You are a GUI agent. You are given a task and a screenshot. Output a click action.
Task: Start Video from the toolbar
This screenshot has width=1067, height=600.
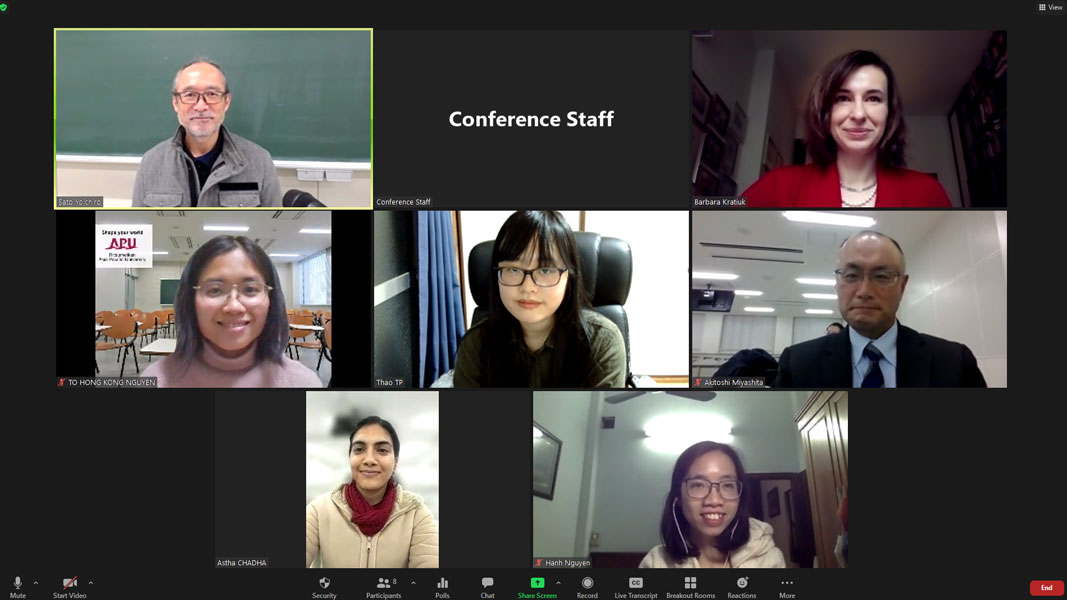pos(69,586)
